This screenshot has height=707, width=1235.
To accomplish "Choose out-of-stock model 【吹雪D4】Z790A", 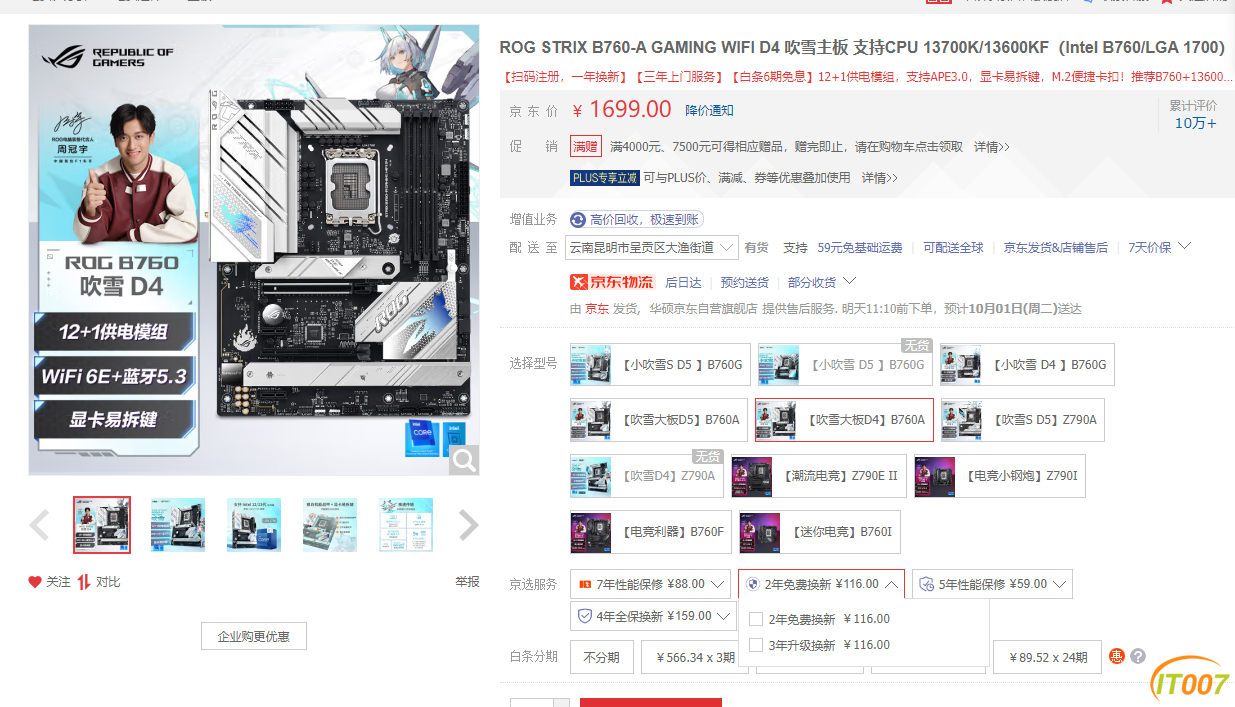I will pos(646,476).
